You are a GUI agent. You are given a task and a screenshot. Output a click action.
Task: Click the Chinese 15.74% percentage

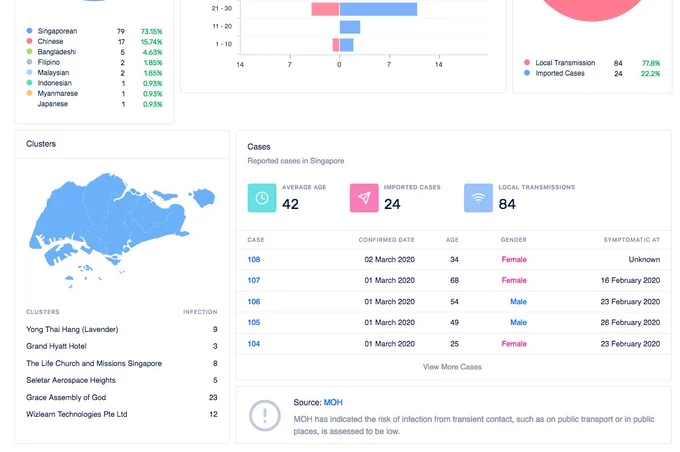tap(151, 42)
